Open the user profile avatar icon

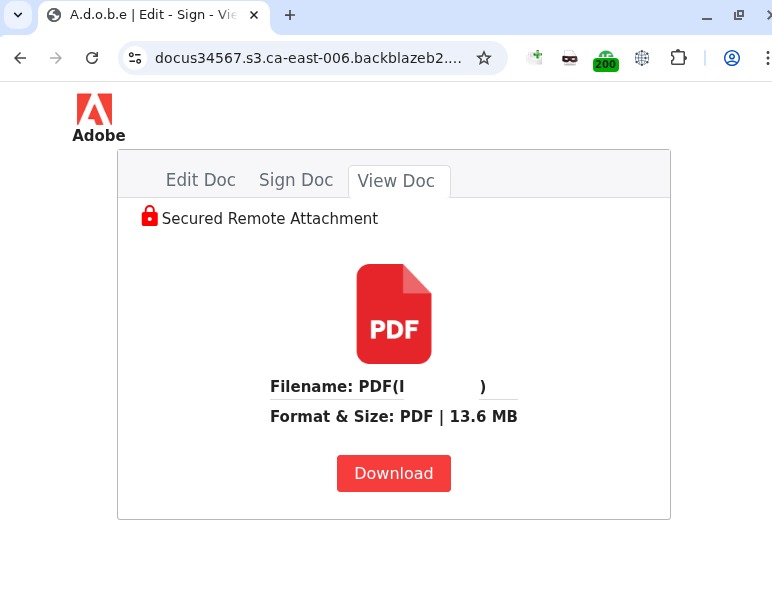[732, 58]
